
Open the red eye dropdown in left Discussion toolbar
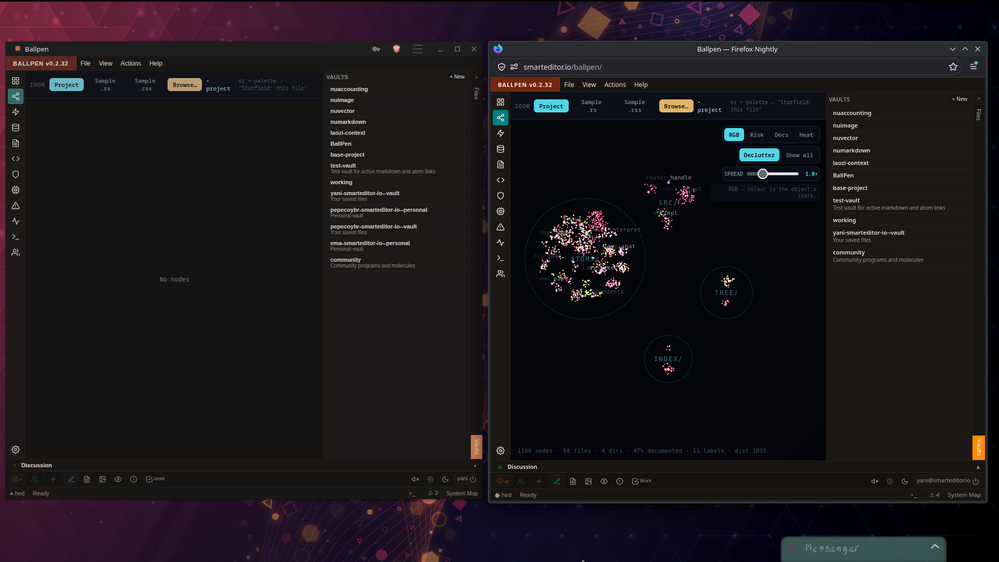coord(16,479)
